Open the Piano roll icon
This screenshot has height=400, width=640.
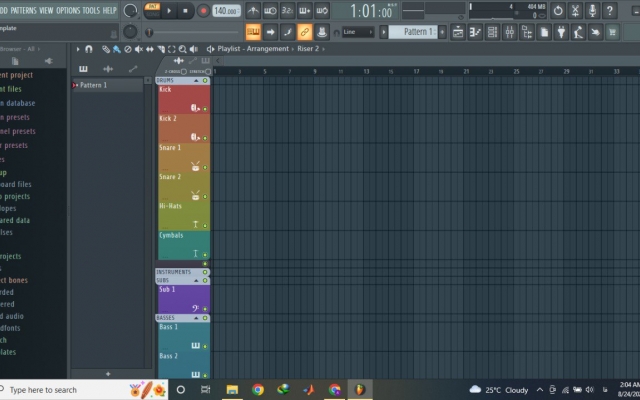coord(475,32)
